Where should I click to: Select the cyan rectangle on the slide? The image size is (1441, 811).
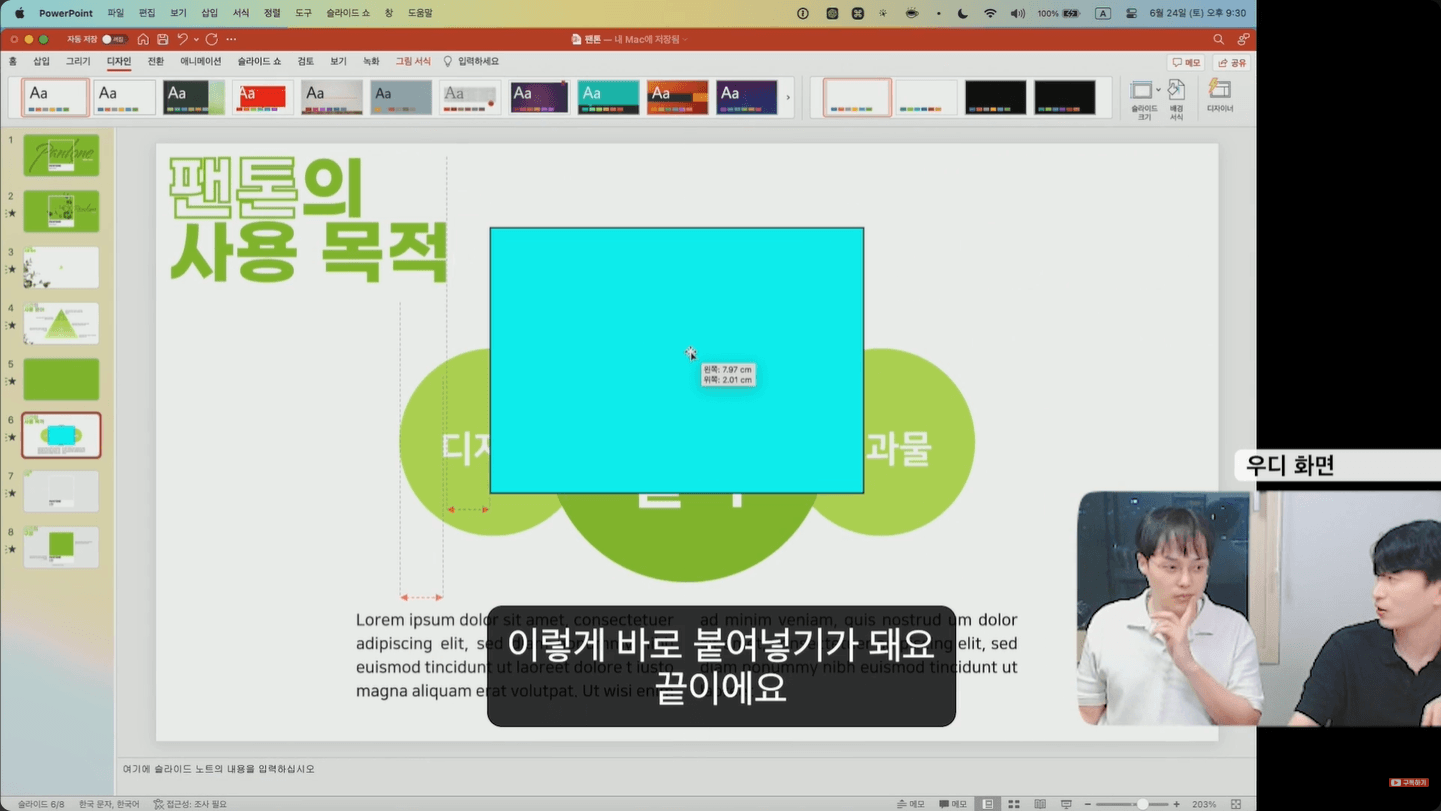point(676,360)
